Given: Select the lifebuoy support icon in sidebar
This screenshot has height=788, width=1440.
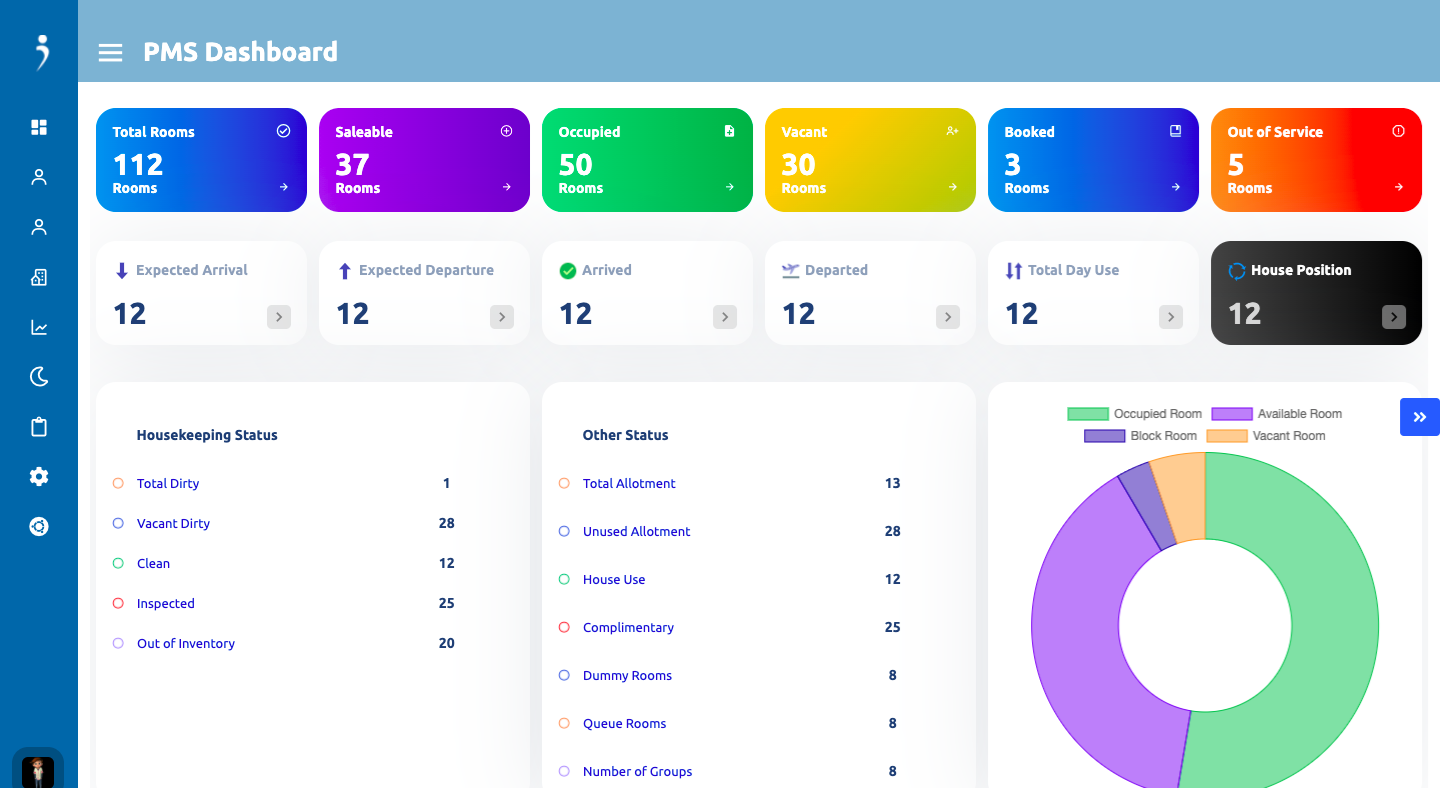Looking at the screenshot, I should [39, 527].
